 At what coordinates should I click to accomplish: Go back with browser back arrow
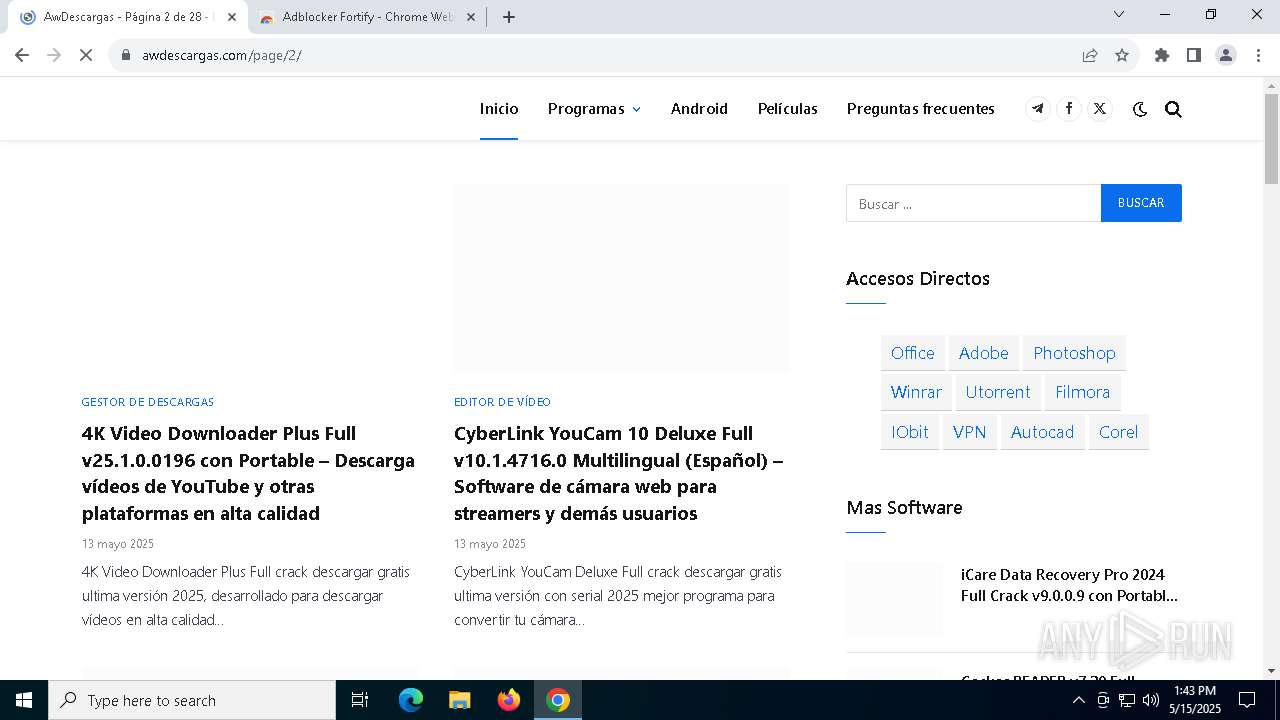(x=22, y=55)
